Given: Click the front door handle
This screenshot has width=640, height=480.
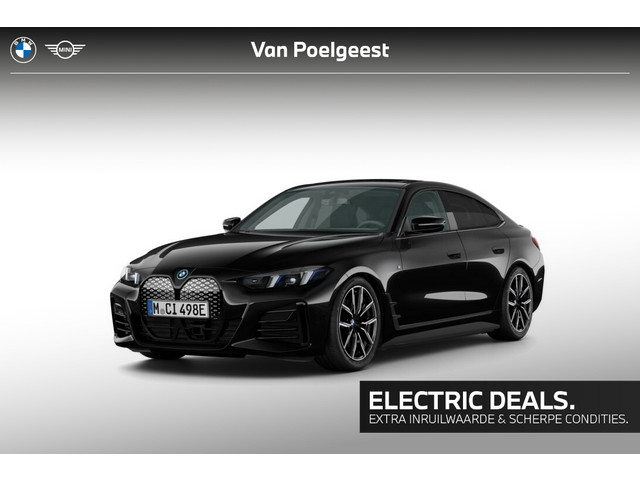Looking at the screenshot, I should (454, 256).
